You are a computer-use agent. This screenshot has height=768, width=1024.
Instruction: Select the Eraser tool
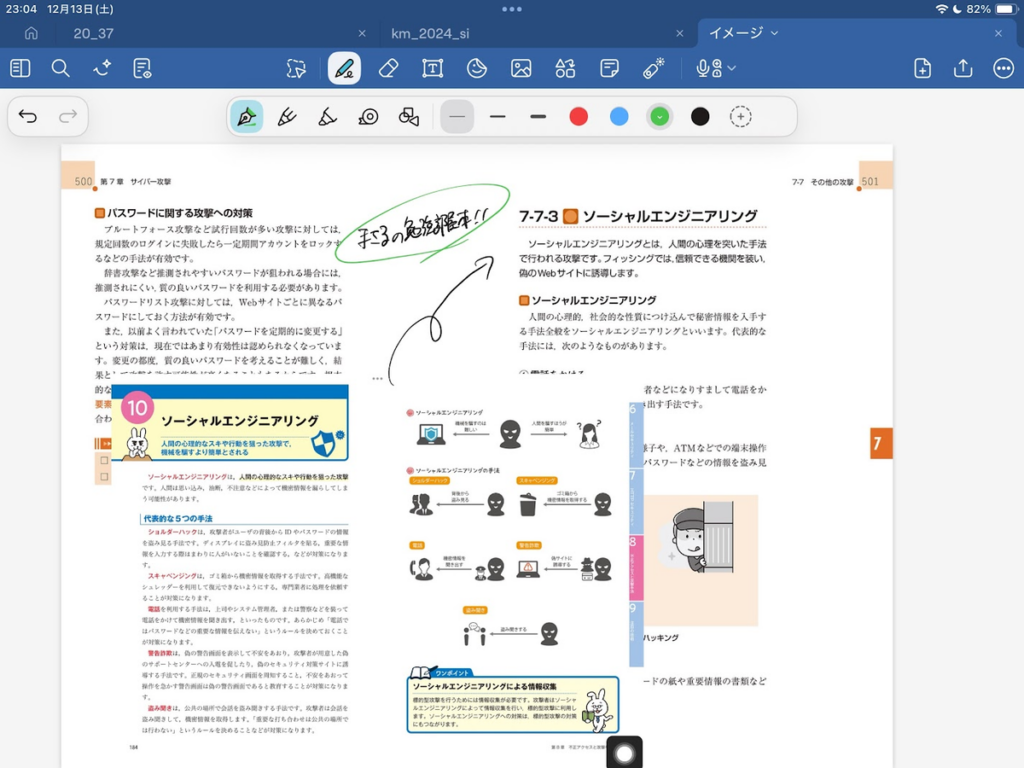pyautogui.click(x=389, y=68)
